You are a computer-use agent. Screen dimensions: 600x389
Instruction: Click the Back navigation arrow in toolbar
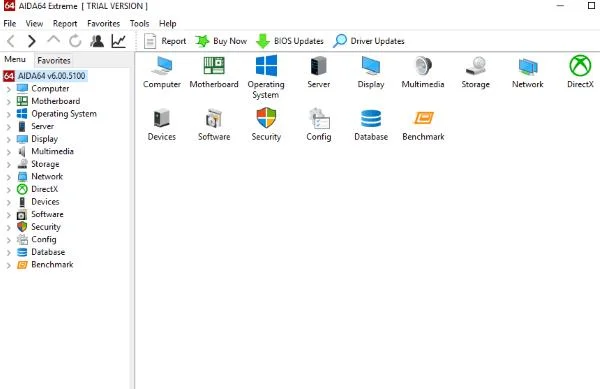tap(11, 41)
